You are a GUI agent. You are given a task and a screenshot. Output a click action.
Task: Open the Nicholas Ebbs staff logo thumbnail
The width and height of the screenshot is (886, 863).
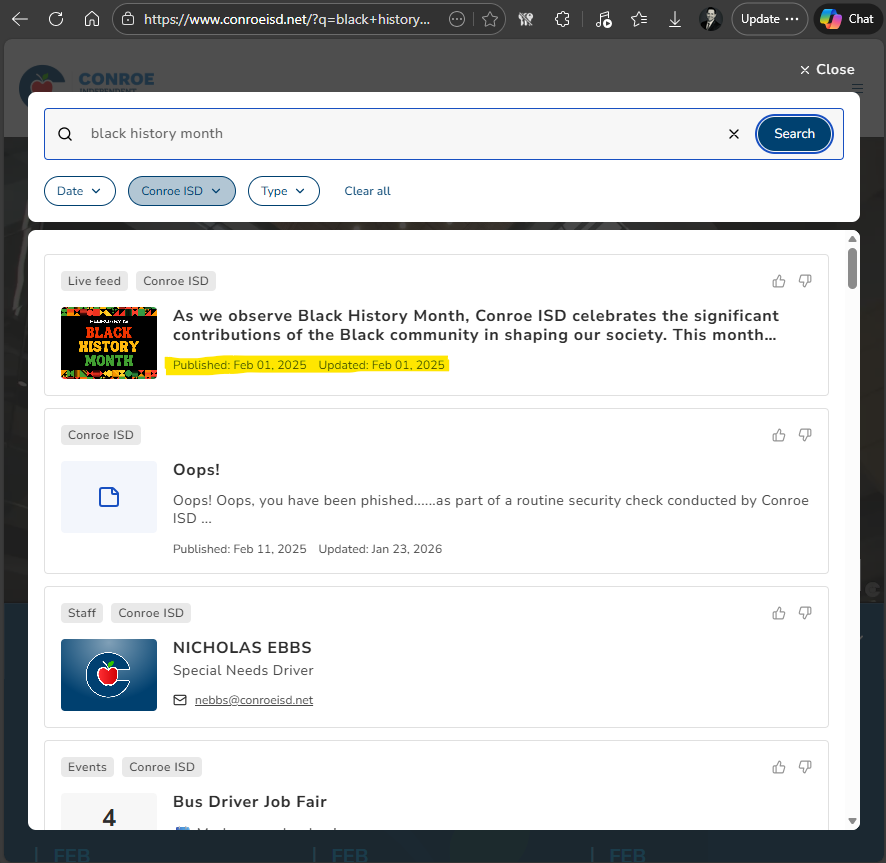pyautogui.click(x=109, y=675)
